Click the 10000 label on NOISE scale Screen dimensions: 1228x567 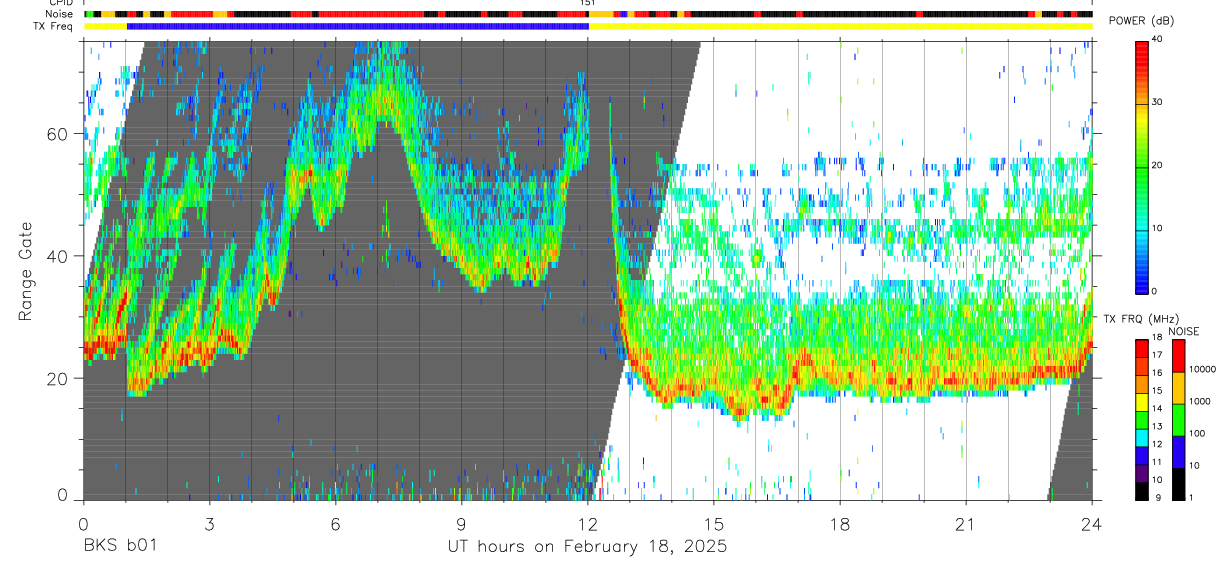tap(1202, 369)
